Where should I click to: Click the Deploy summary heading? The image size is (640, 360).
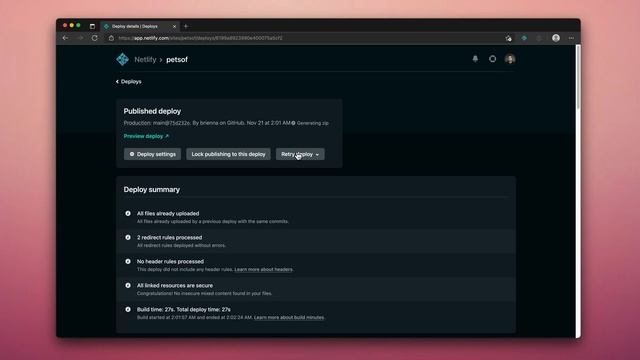click(151, 189)
